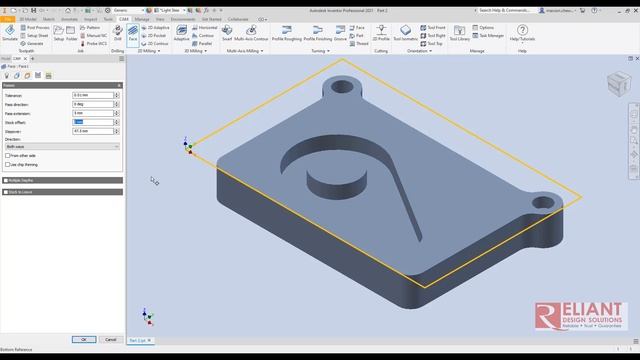
Task: Switch to the Inspect ribbon tab
Action: point(90,19)
